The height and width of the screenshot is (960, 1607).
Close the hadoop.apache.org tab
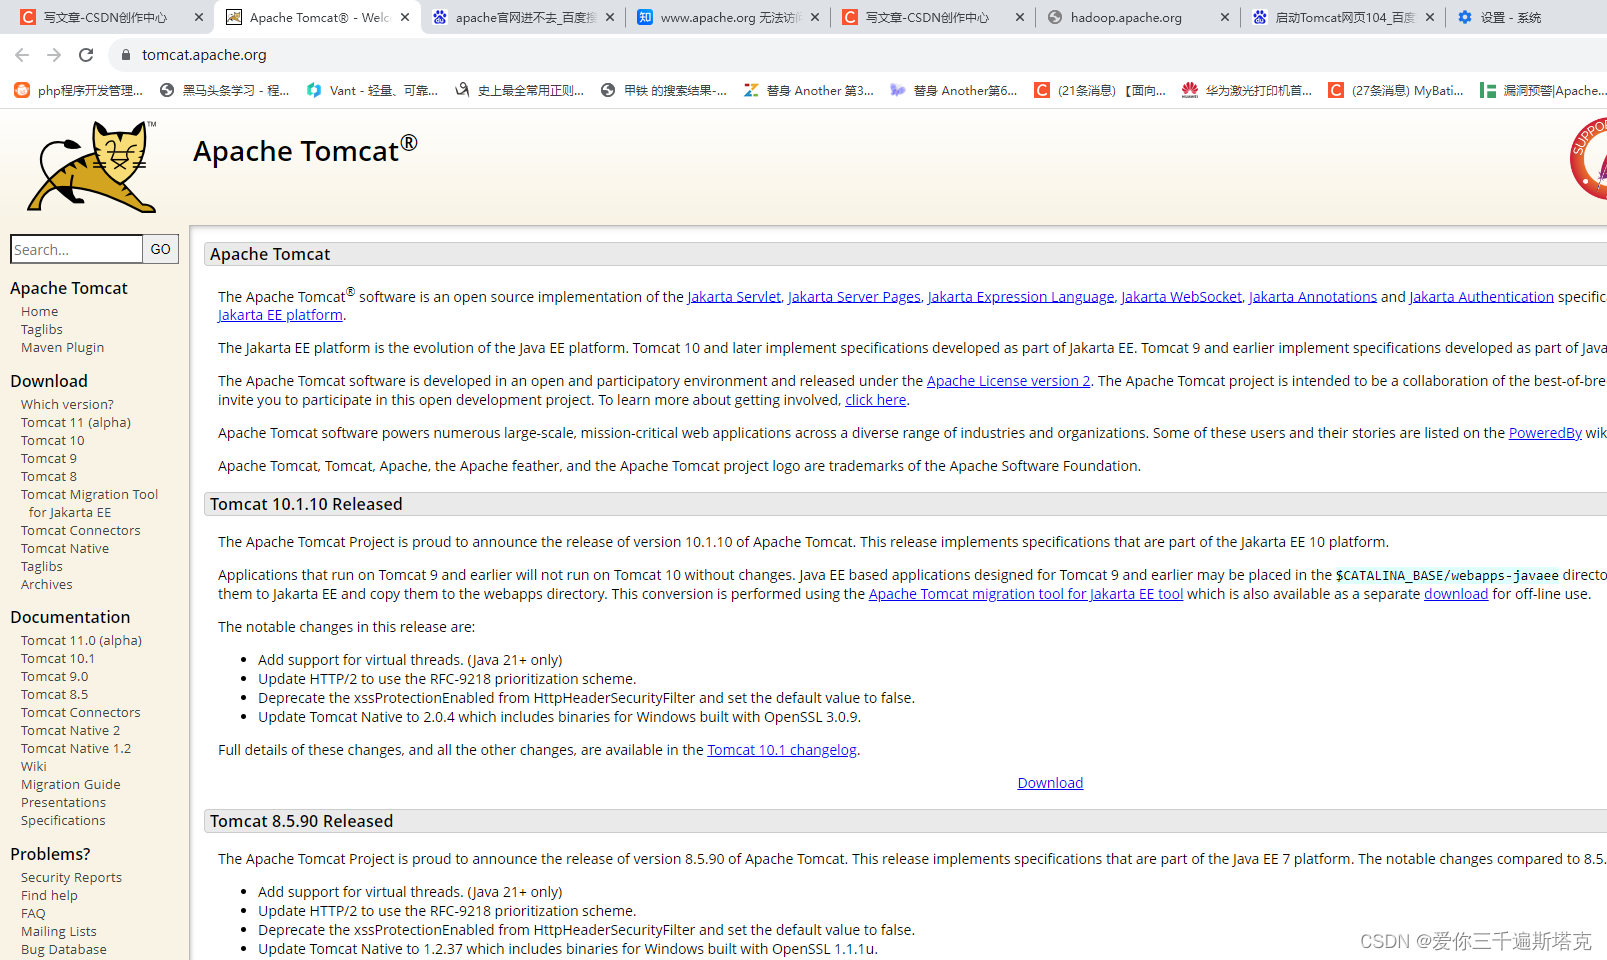(x=1225, y=17)
